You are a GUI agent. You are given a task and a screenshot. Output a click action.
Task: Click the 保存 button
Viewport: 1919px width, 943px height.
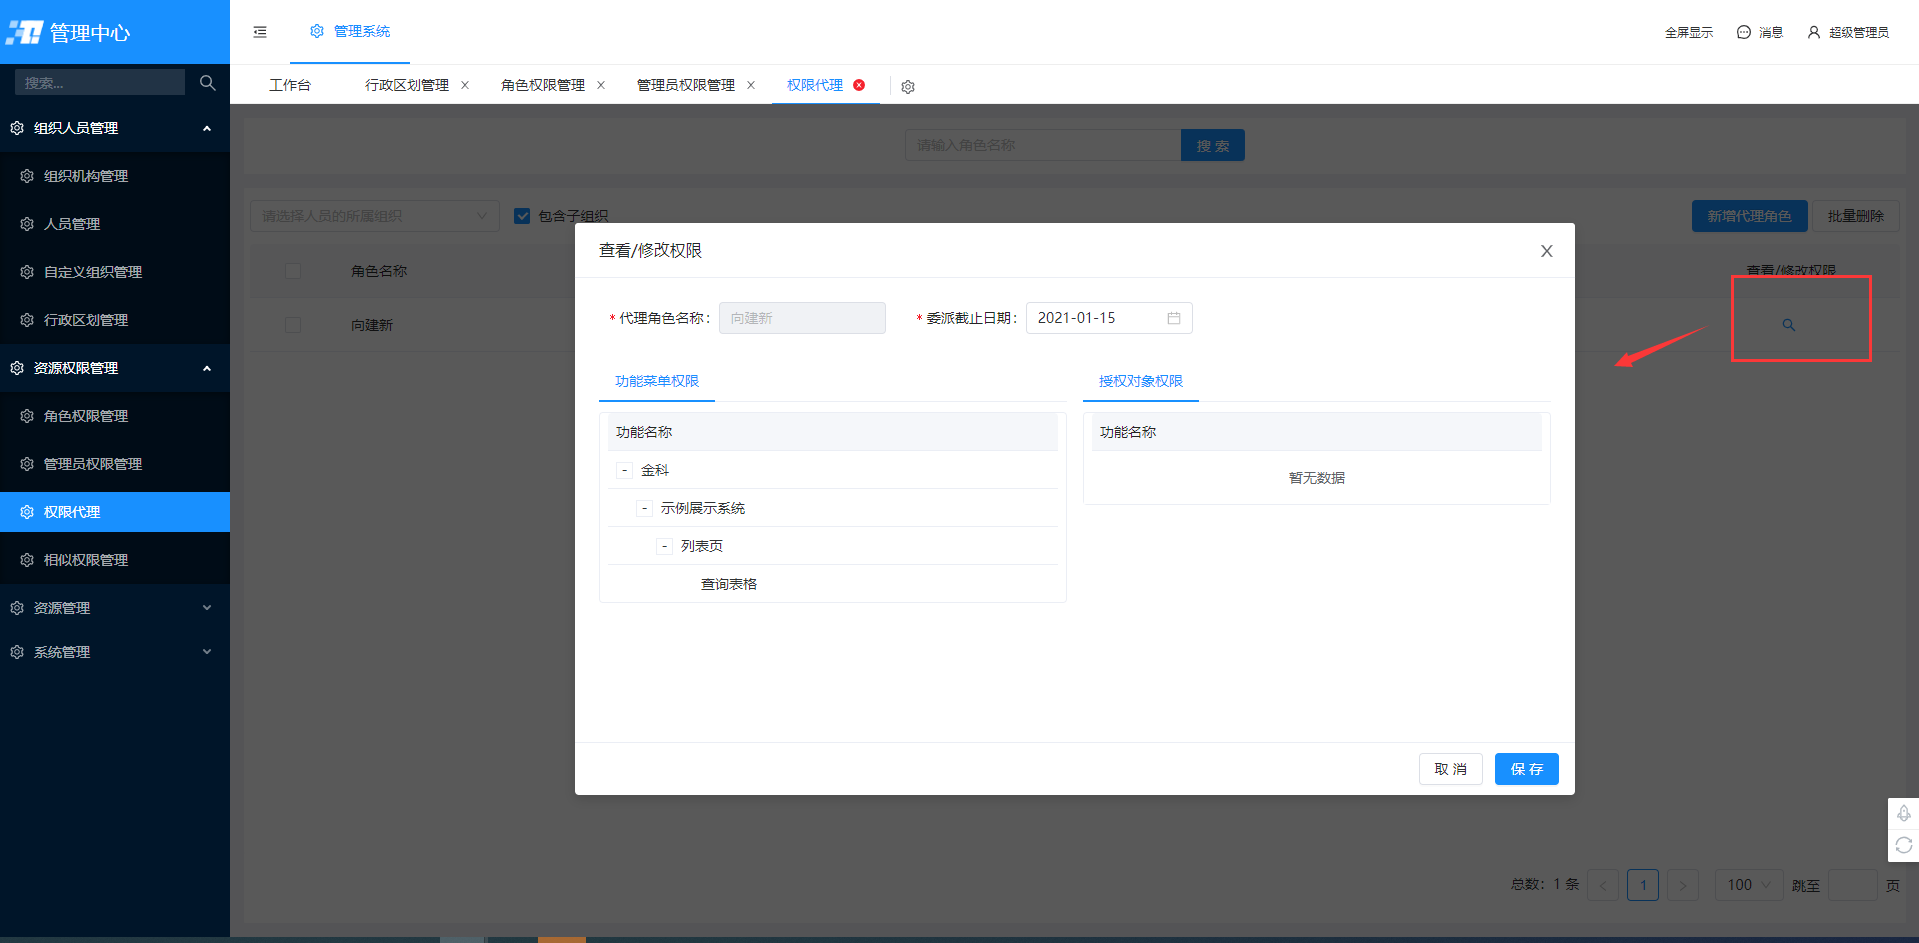[1527, 769]
